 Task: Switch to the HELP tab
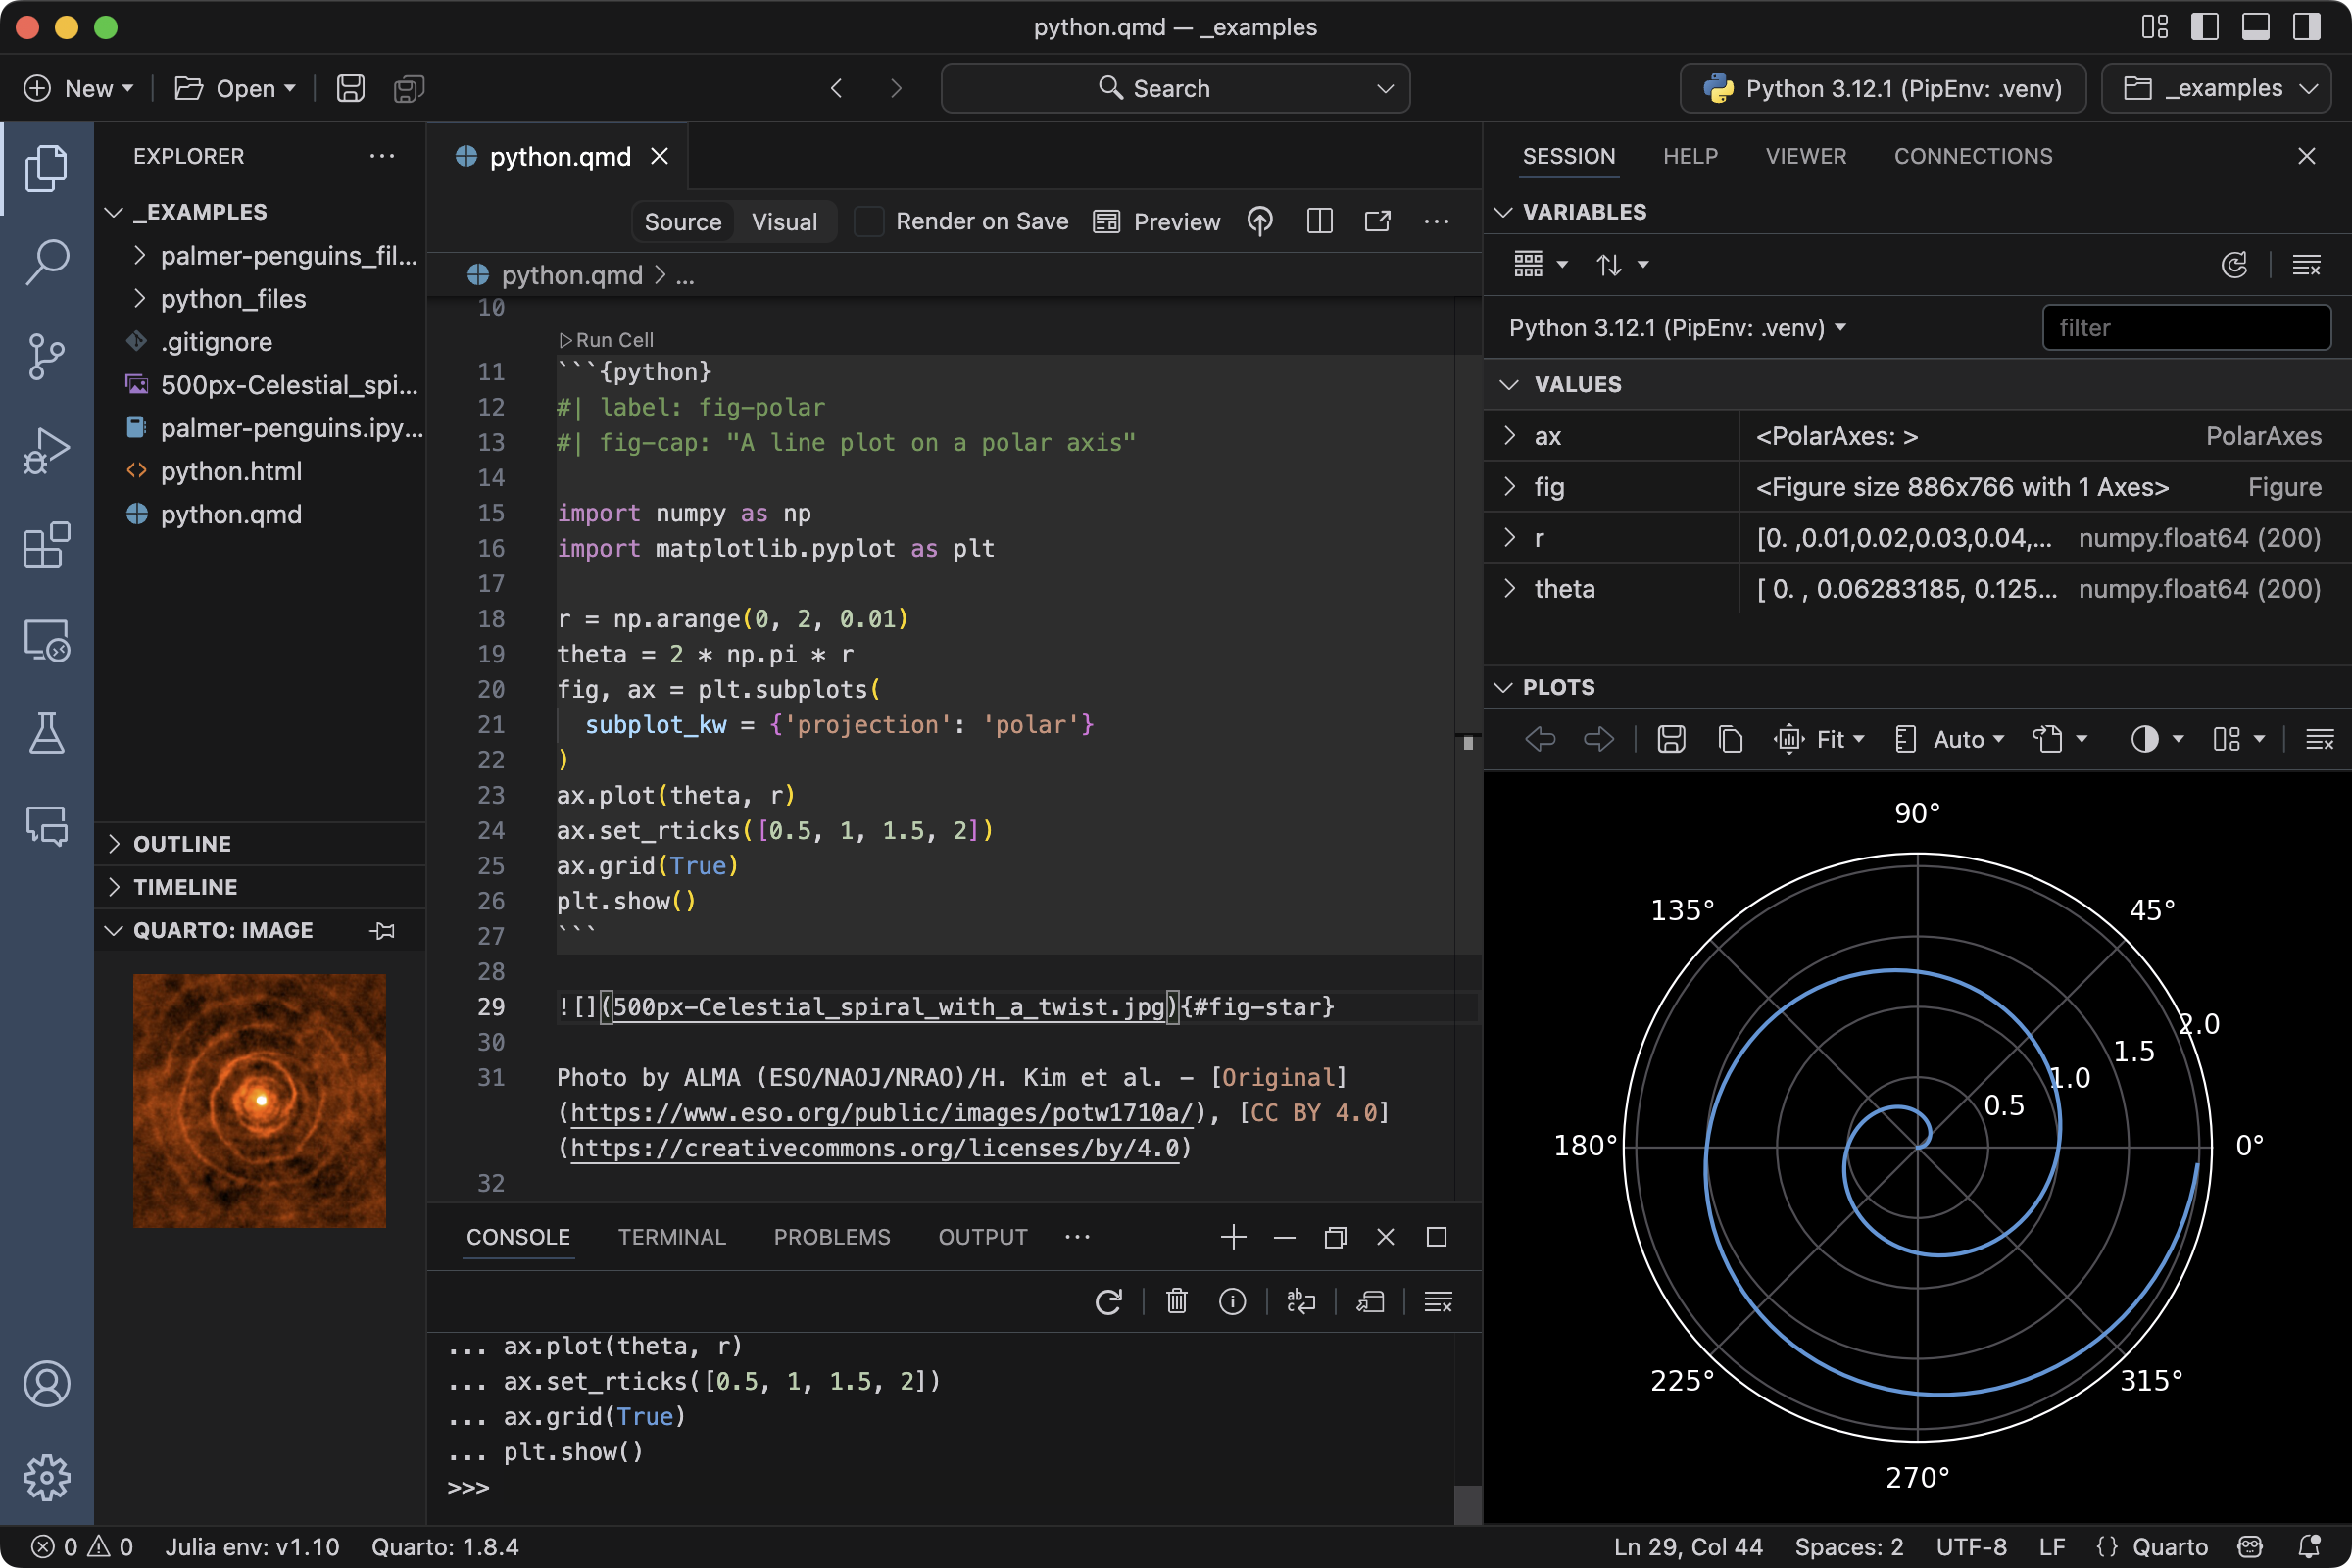pyautogui.click(x=1690, y=156)
